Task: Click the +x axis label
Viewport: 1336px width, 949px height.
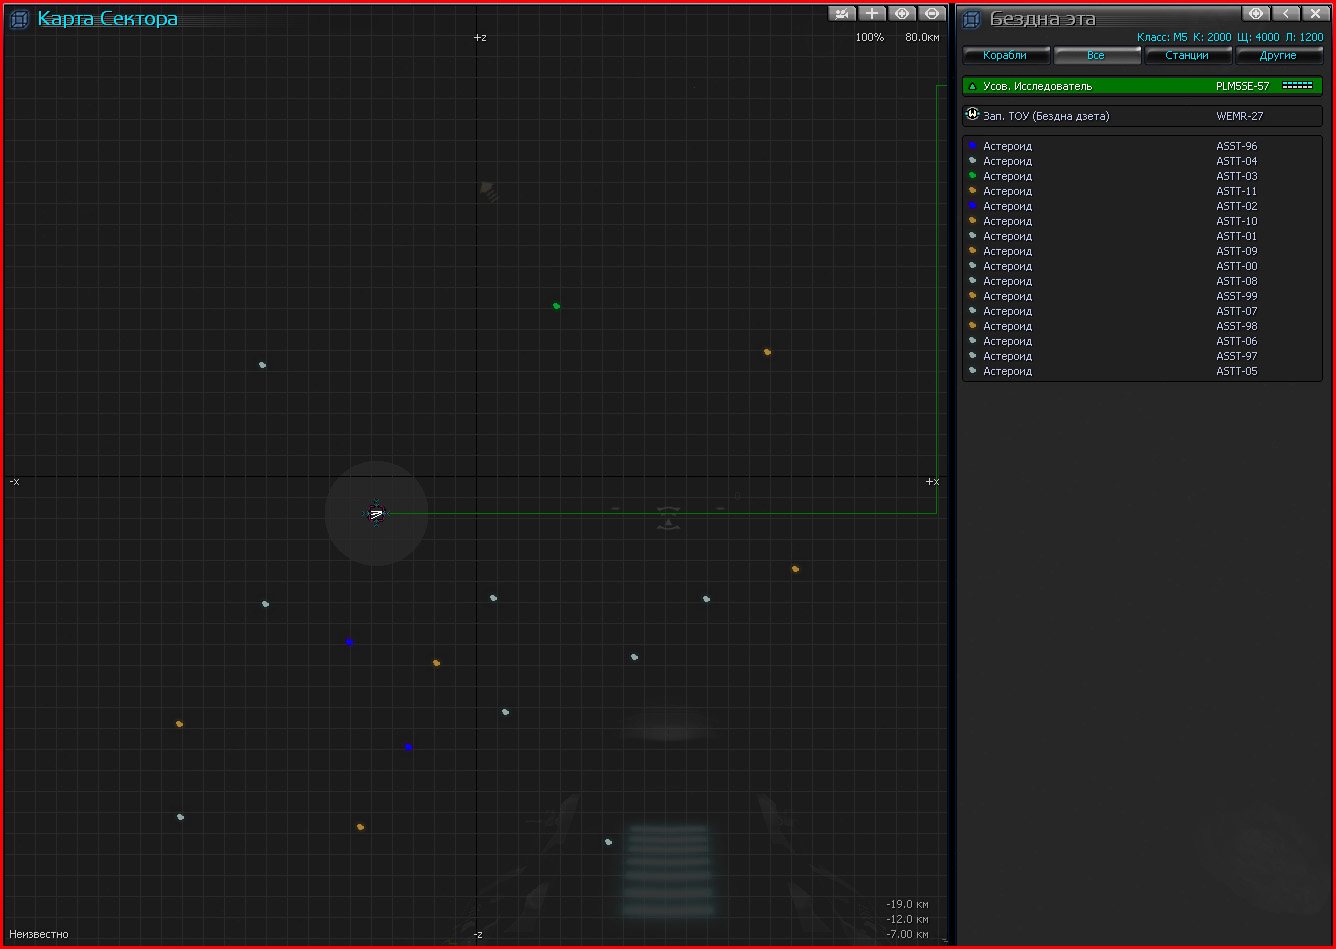Action: coord(932,481)
